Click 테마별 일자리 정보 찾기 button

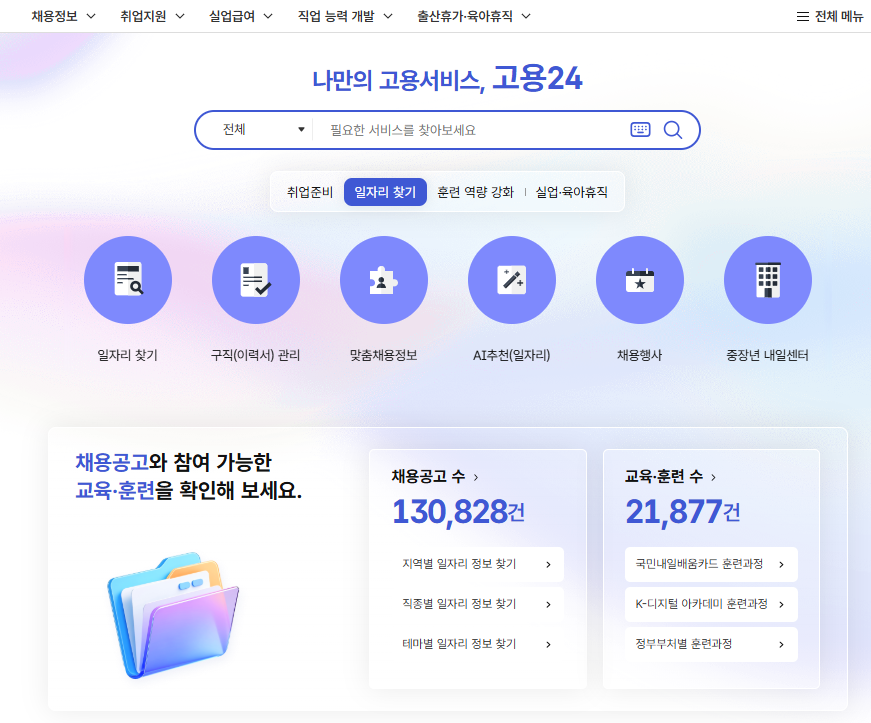478,644
